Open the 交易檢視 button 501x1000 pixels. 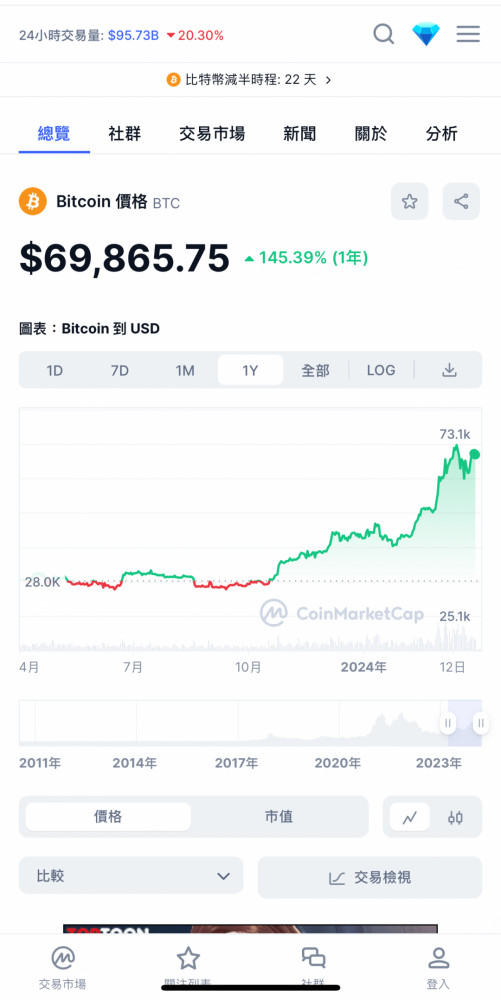[370, 878]
